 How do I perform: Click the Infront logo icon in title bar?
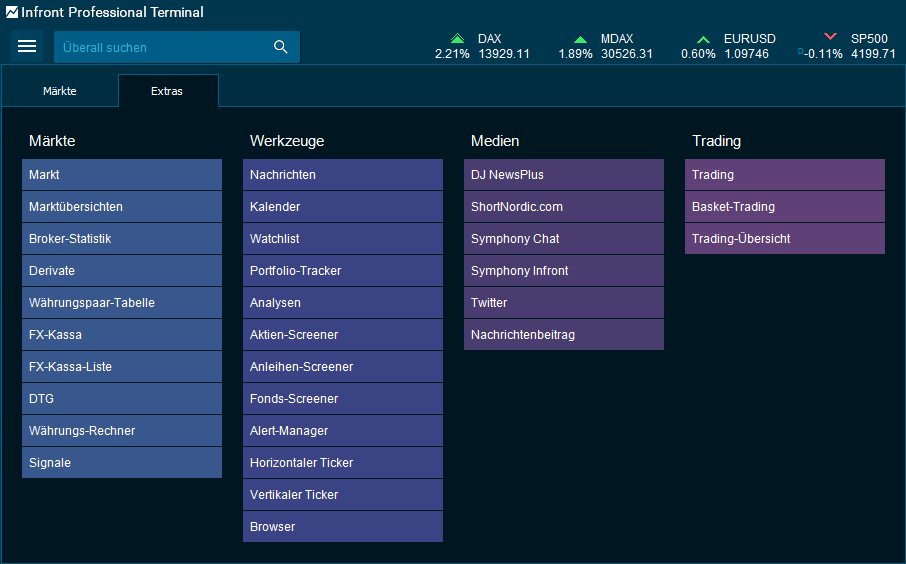pyautogui.click(x=11, y=13)
